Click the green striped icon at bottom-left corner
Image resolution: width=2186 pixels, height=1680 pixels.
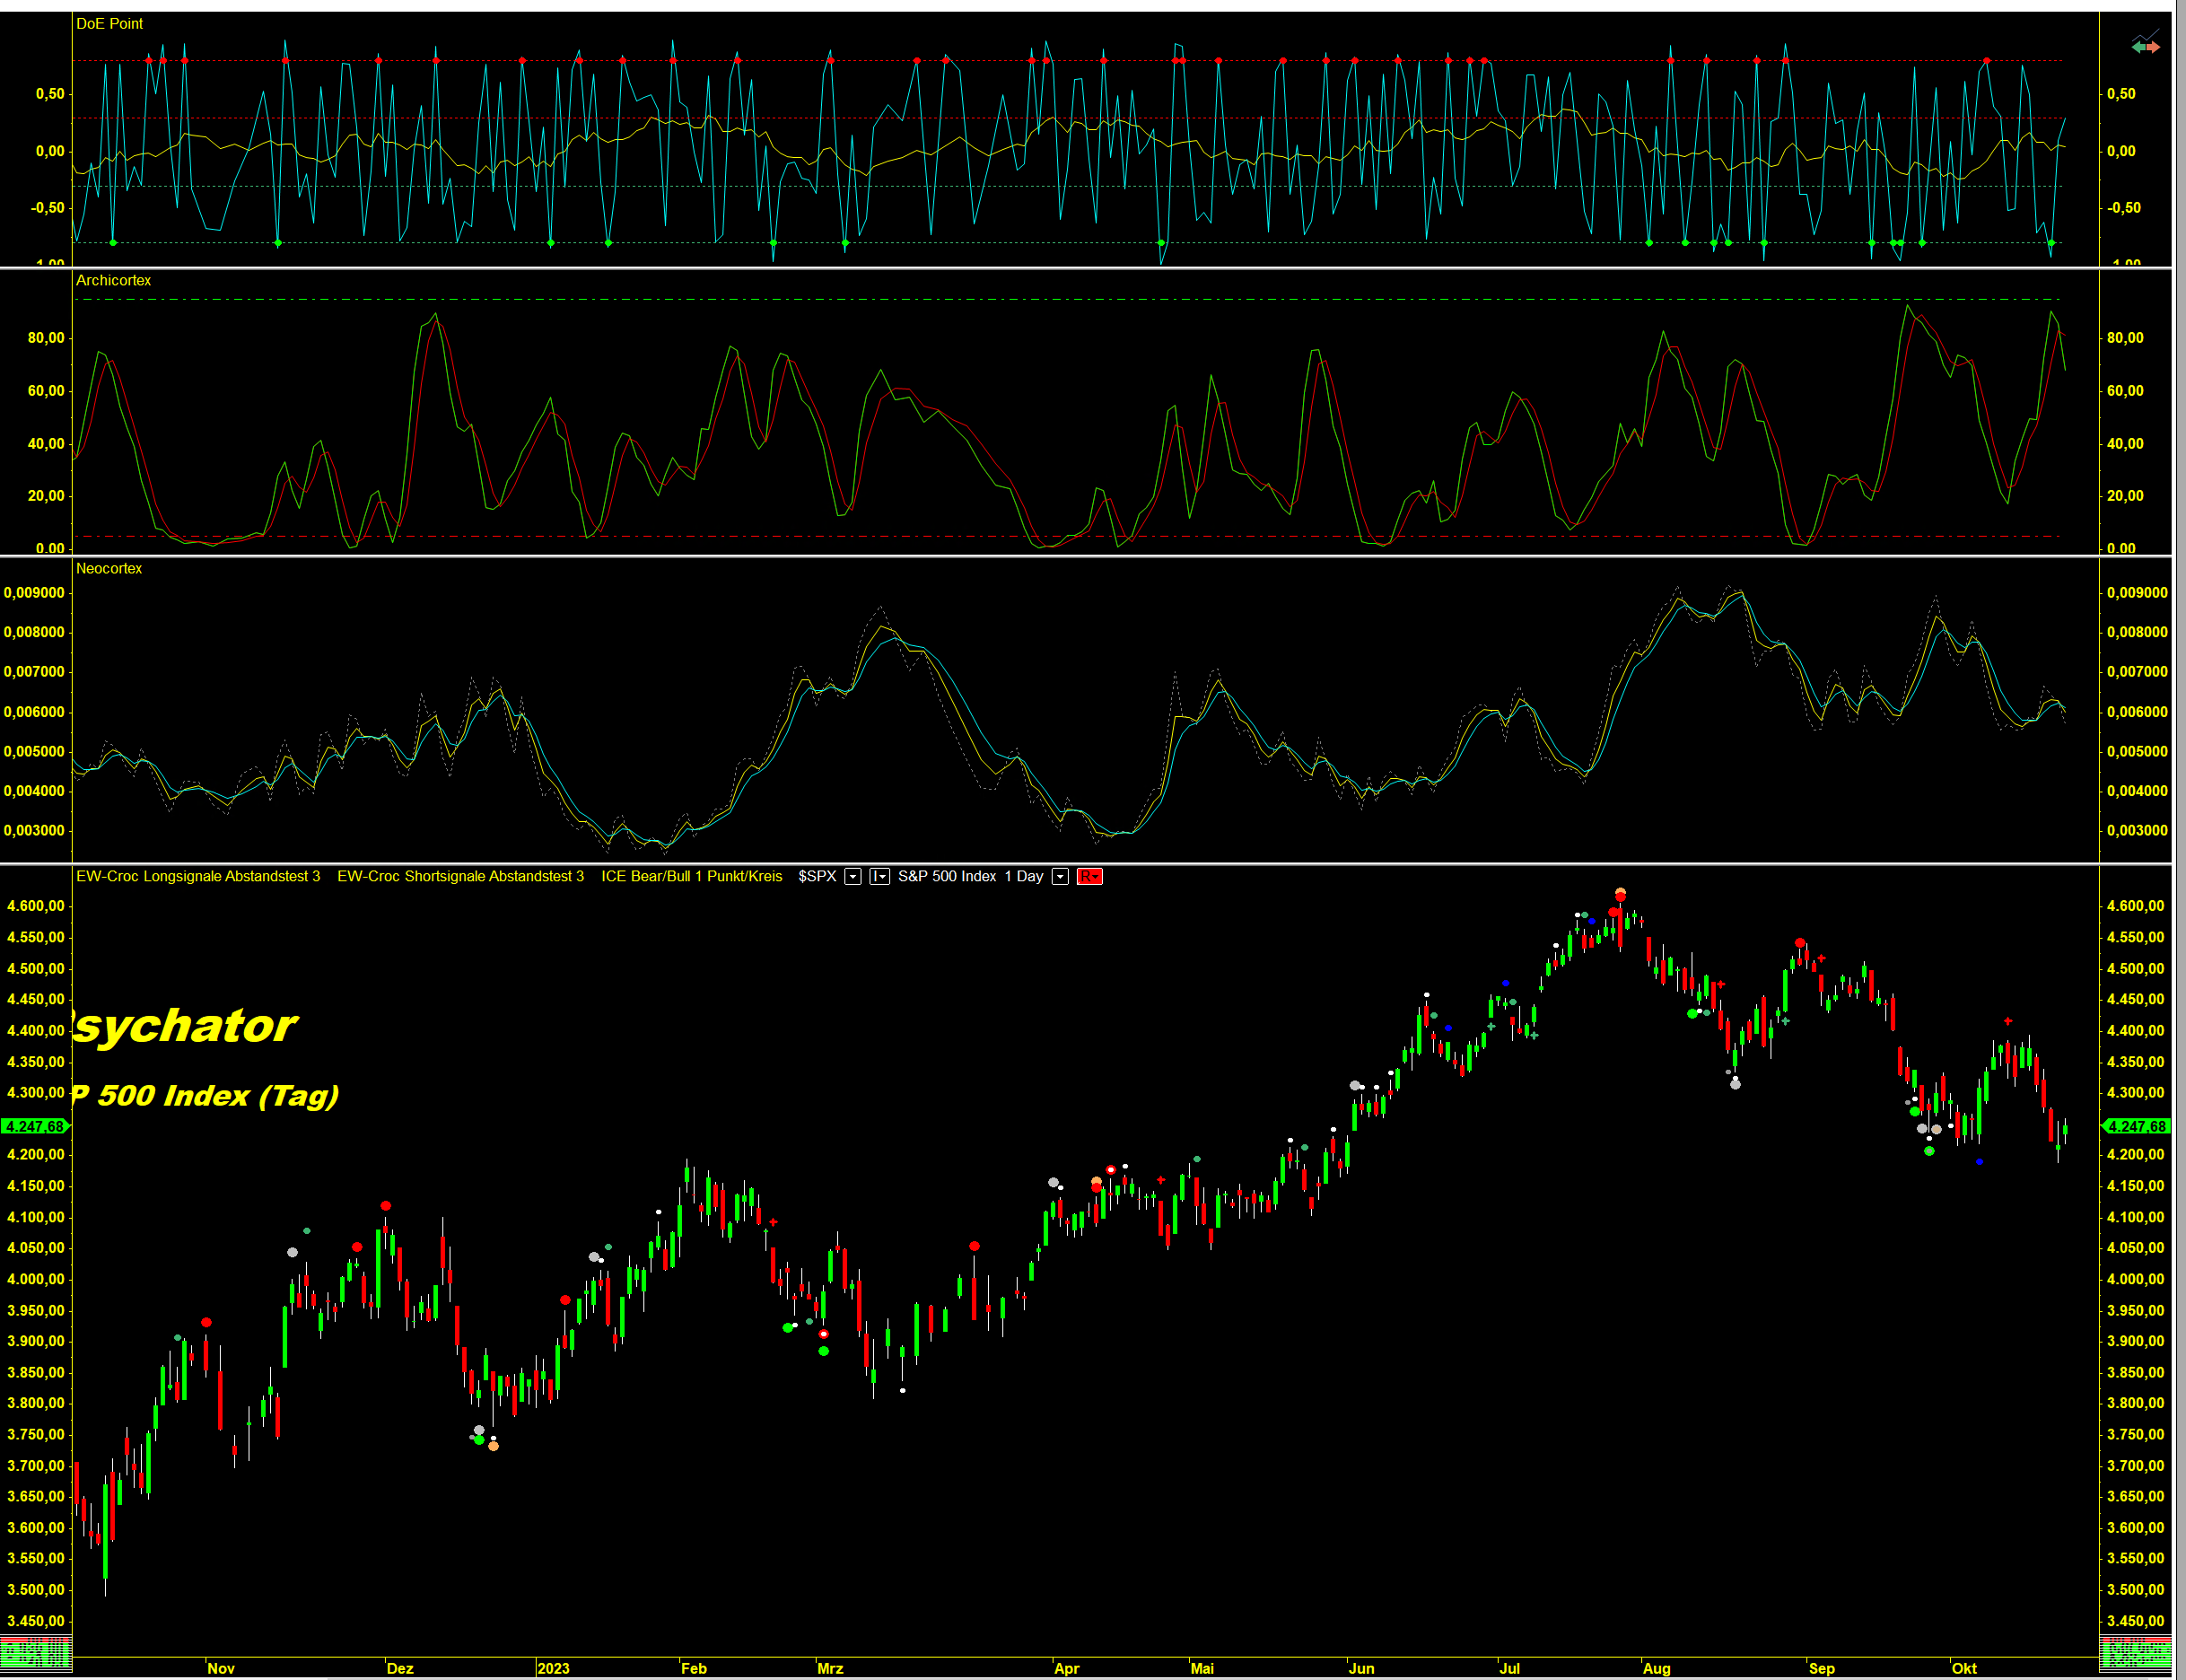click(x=35, y=1654)
